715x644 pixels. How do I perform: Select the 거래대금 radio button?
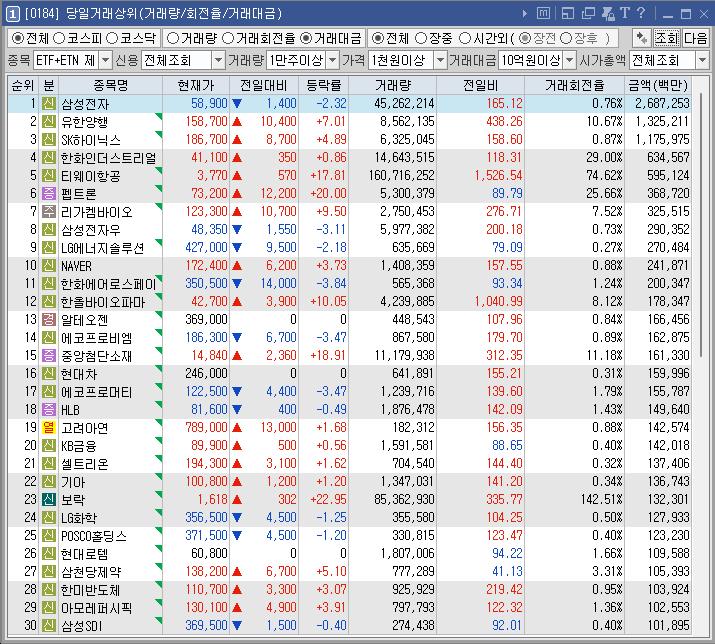(306, 38)
